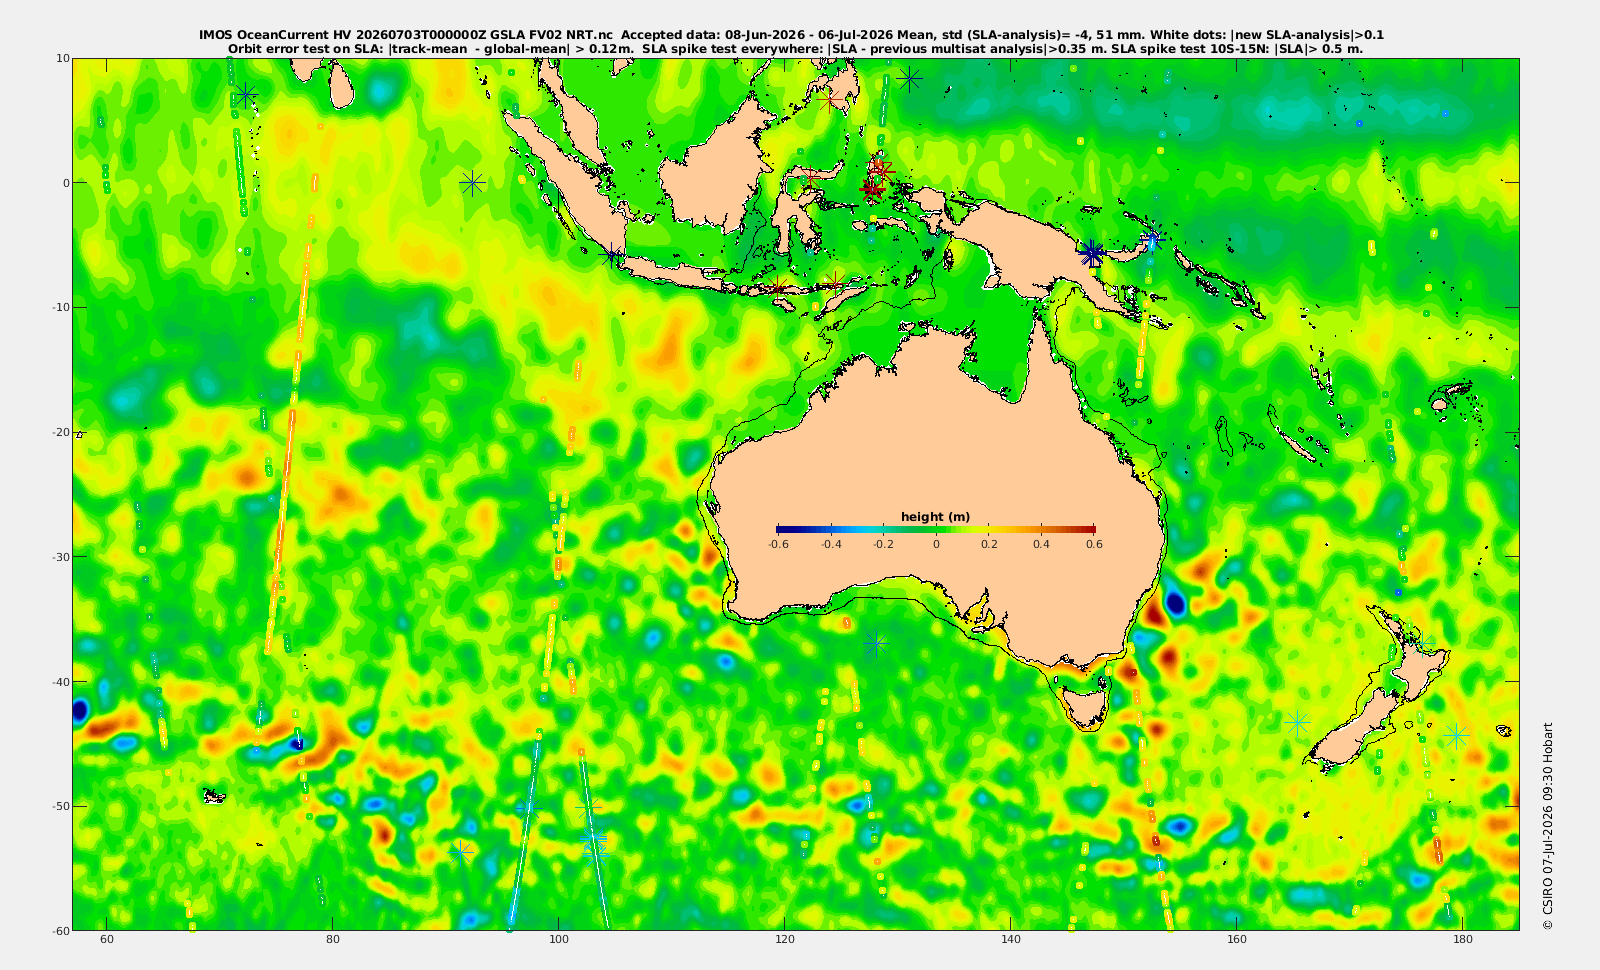Click the longitude axis label '180'
The image size is (1600, 970).
click(1462, 940)
